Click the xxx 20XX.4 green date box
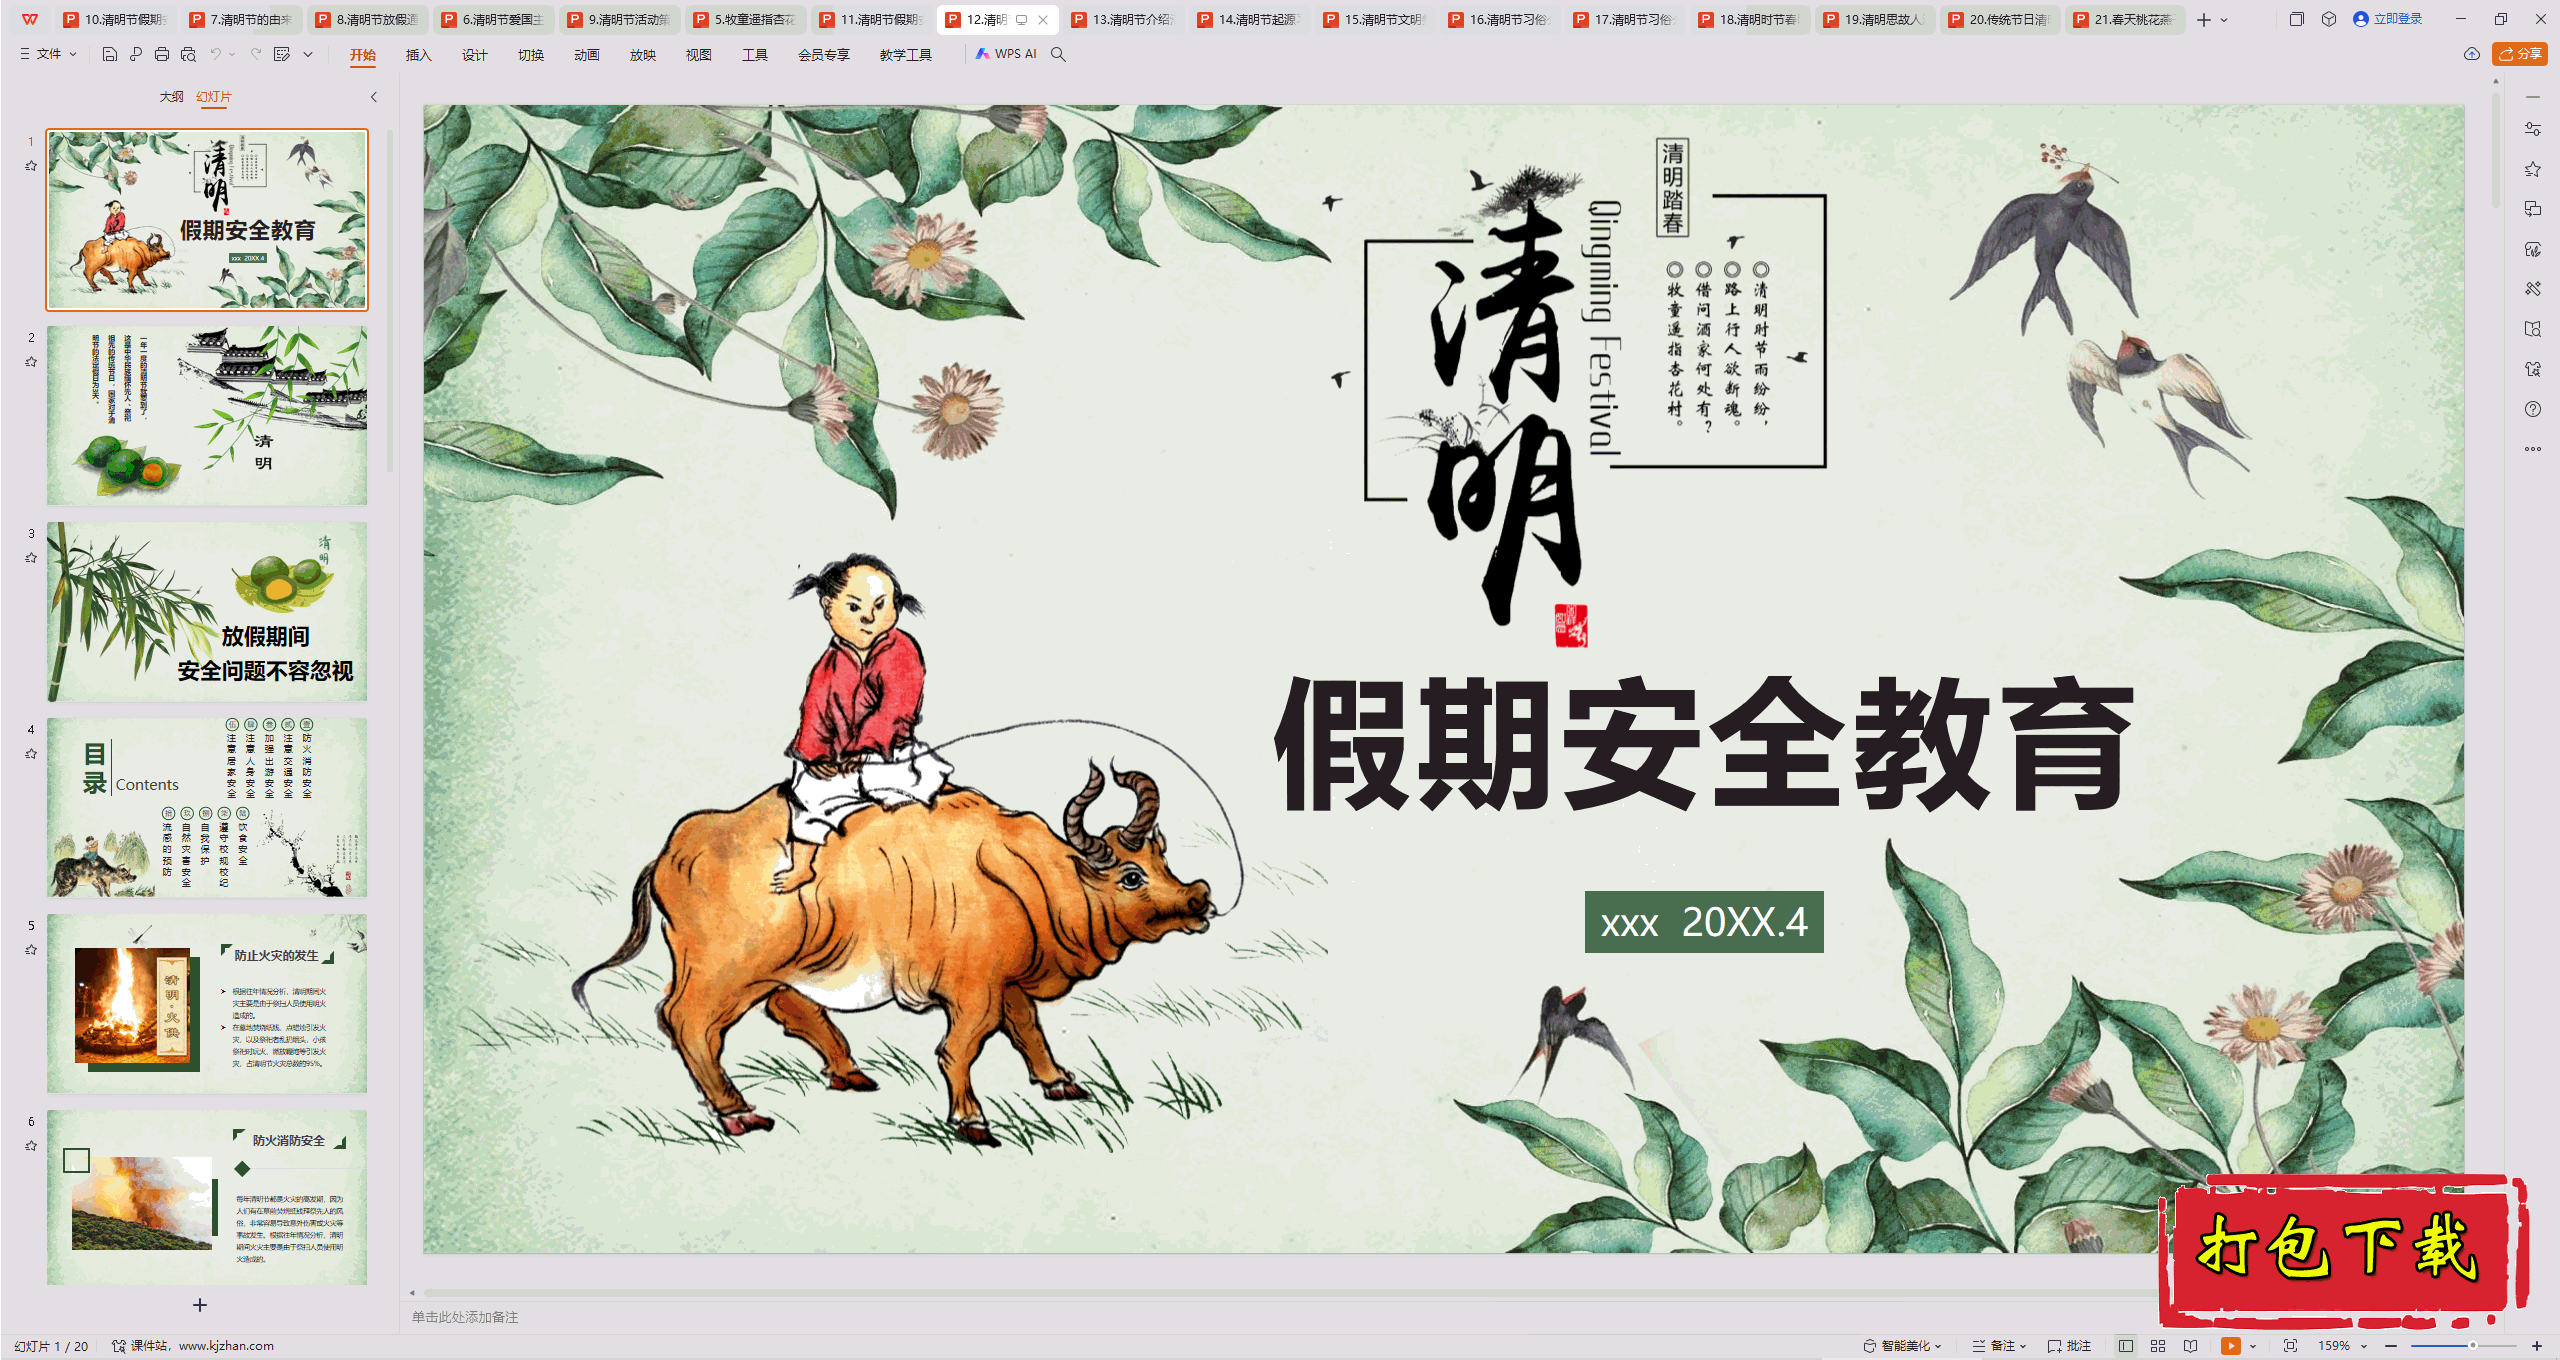The image size is (2560, 1360). (1704, 922)
